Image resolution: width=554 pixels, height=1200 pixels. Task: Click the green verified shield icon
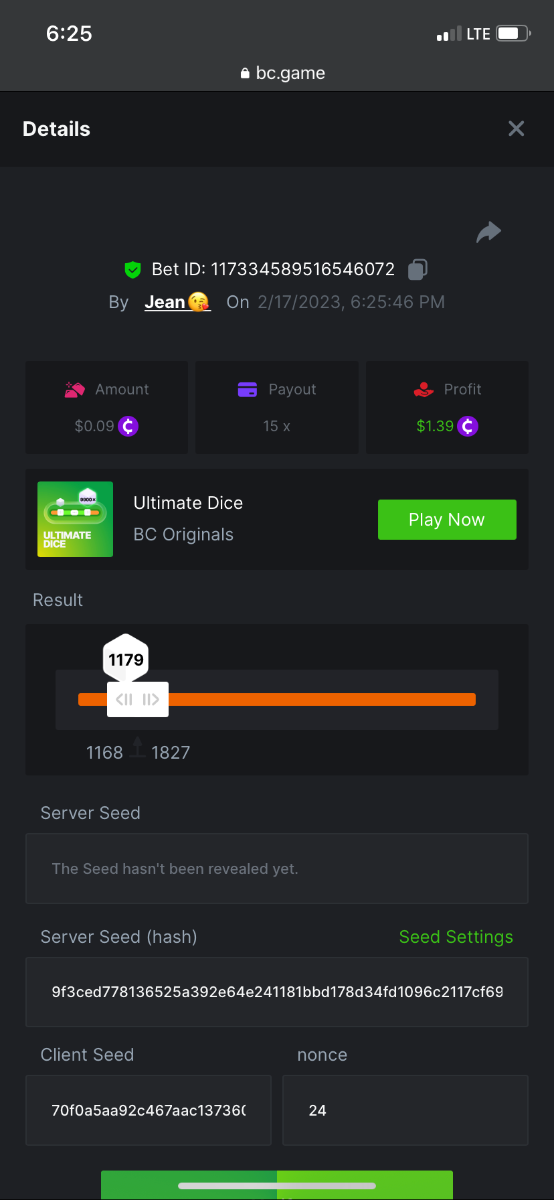click(x=132, y=270)
